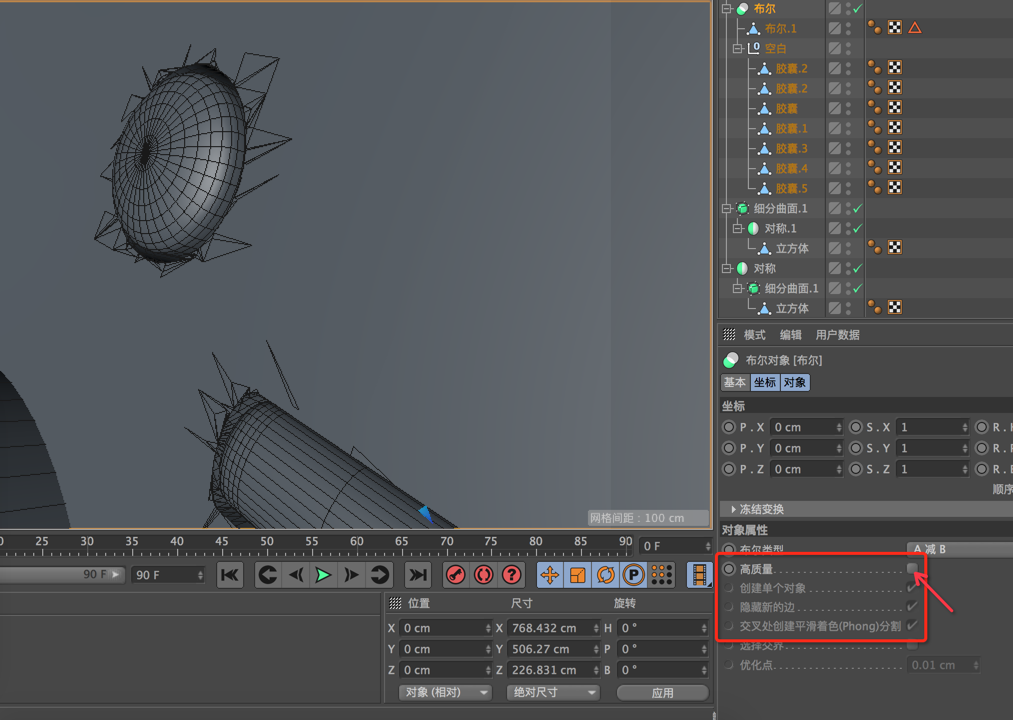Screen dimensions: 1013x720
Task: Open the 绝对尺寸 dropdown
Action: (x=553, y=692)
